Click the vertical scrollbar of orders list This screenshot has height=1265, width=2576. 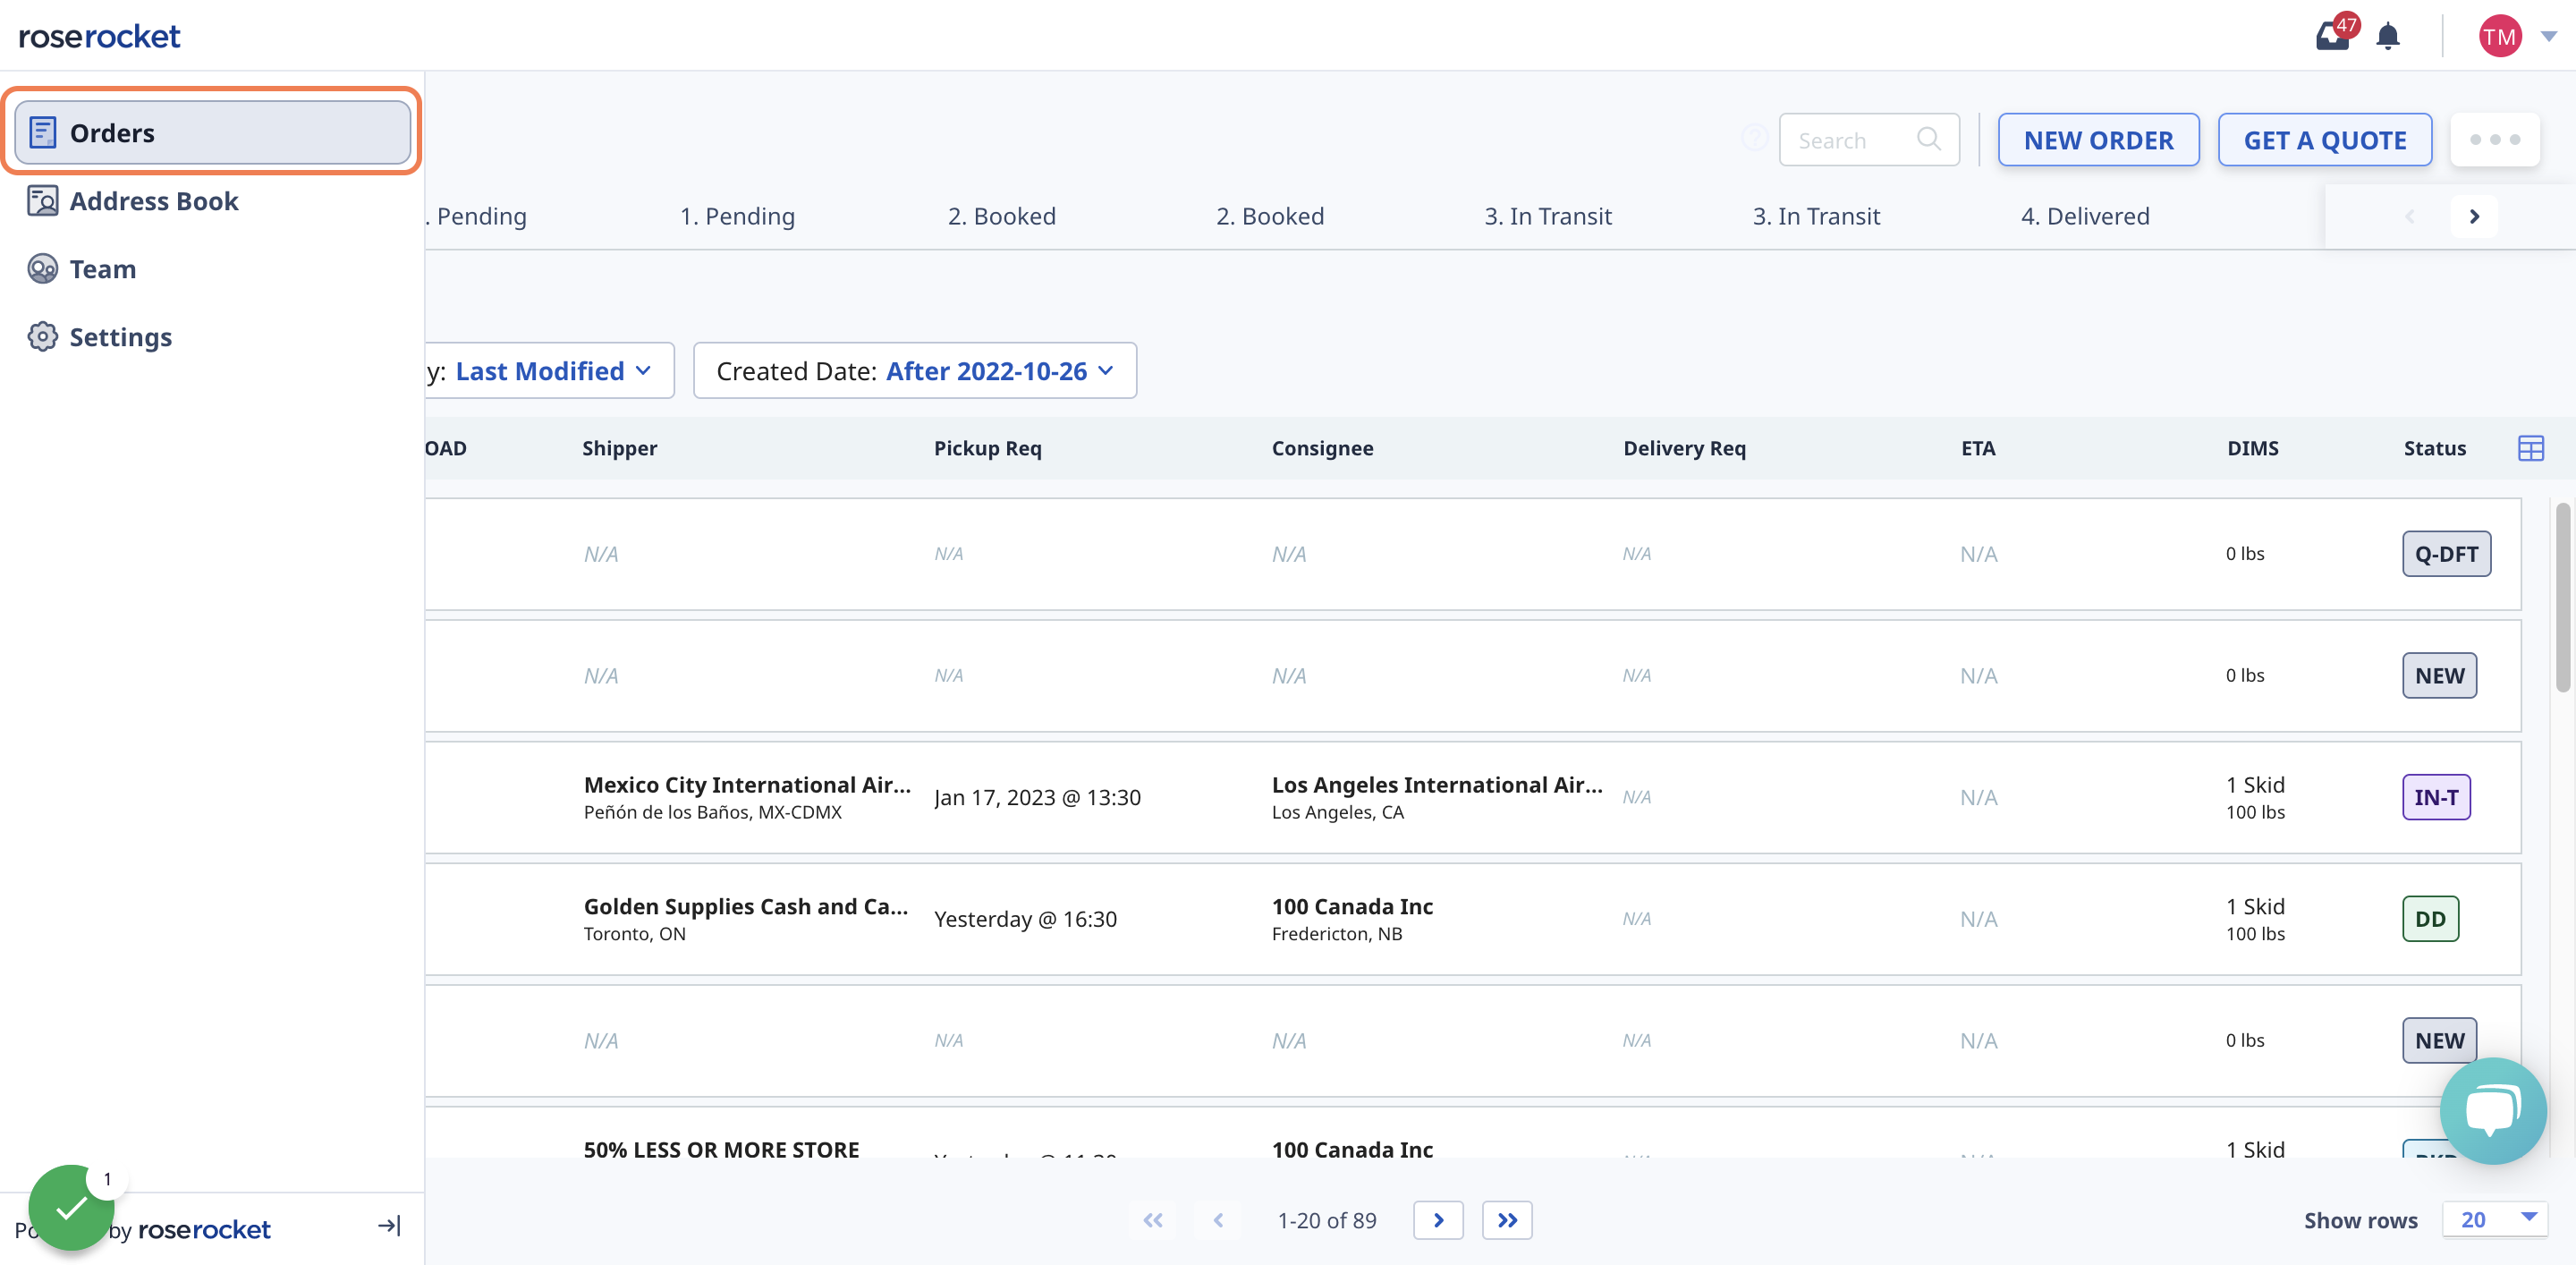click(x=2562, y=597)
